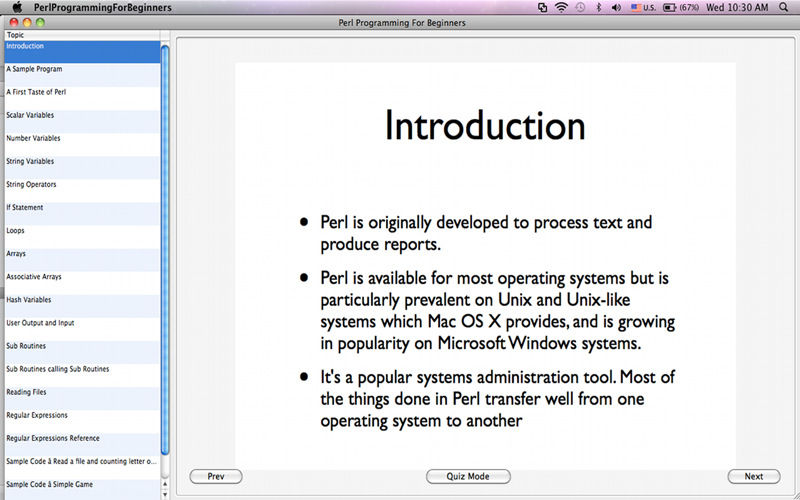This screenshot has height=500, width=800.
Task: Select the A Sample Program topic
Action: (x=82, y=75)
